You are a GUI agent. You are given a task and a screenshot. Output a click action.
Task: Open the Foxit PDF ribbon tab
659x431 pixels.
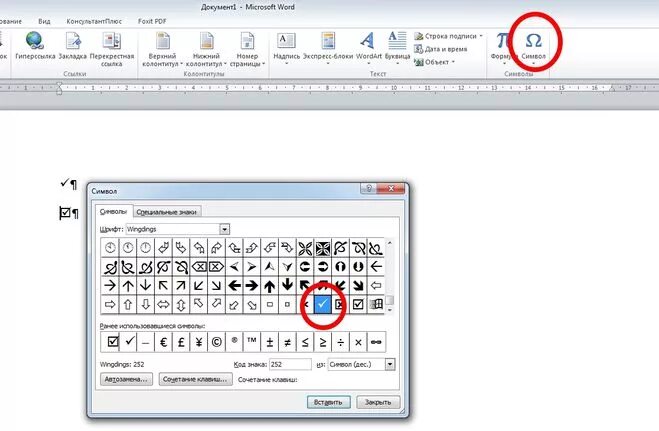coord(152,21)
